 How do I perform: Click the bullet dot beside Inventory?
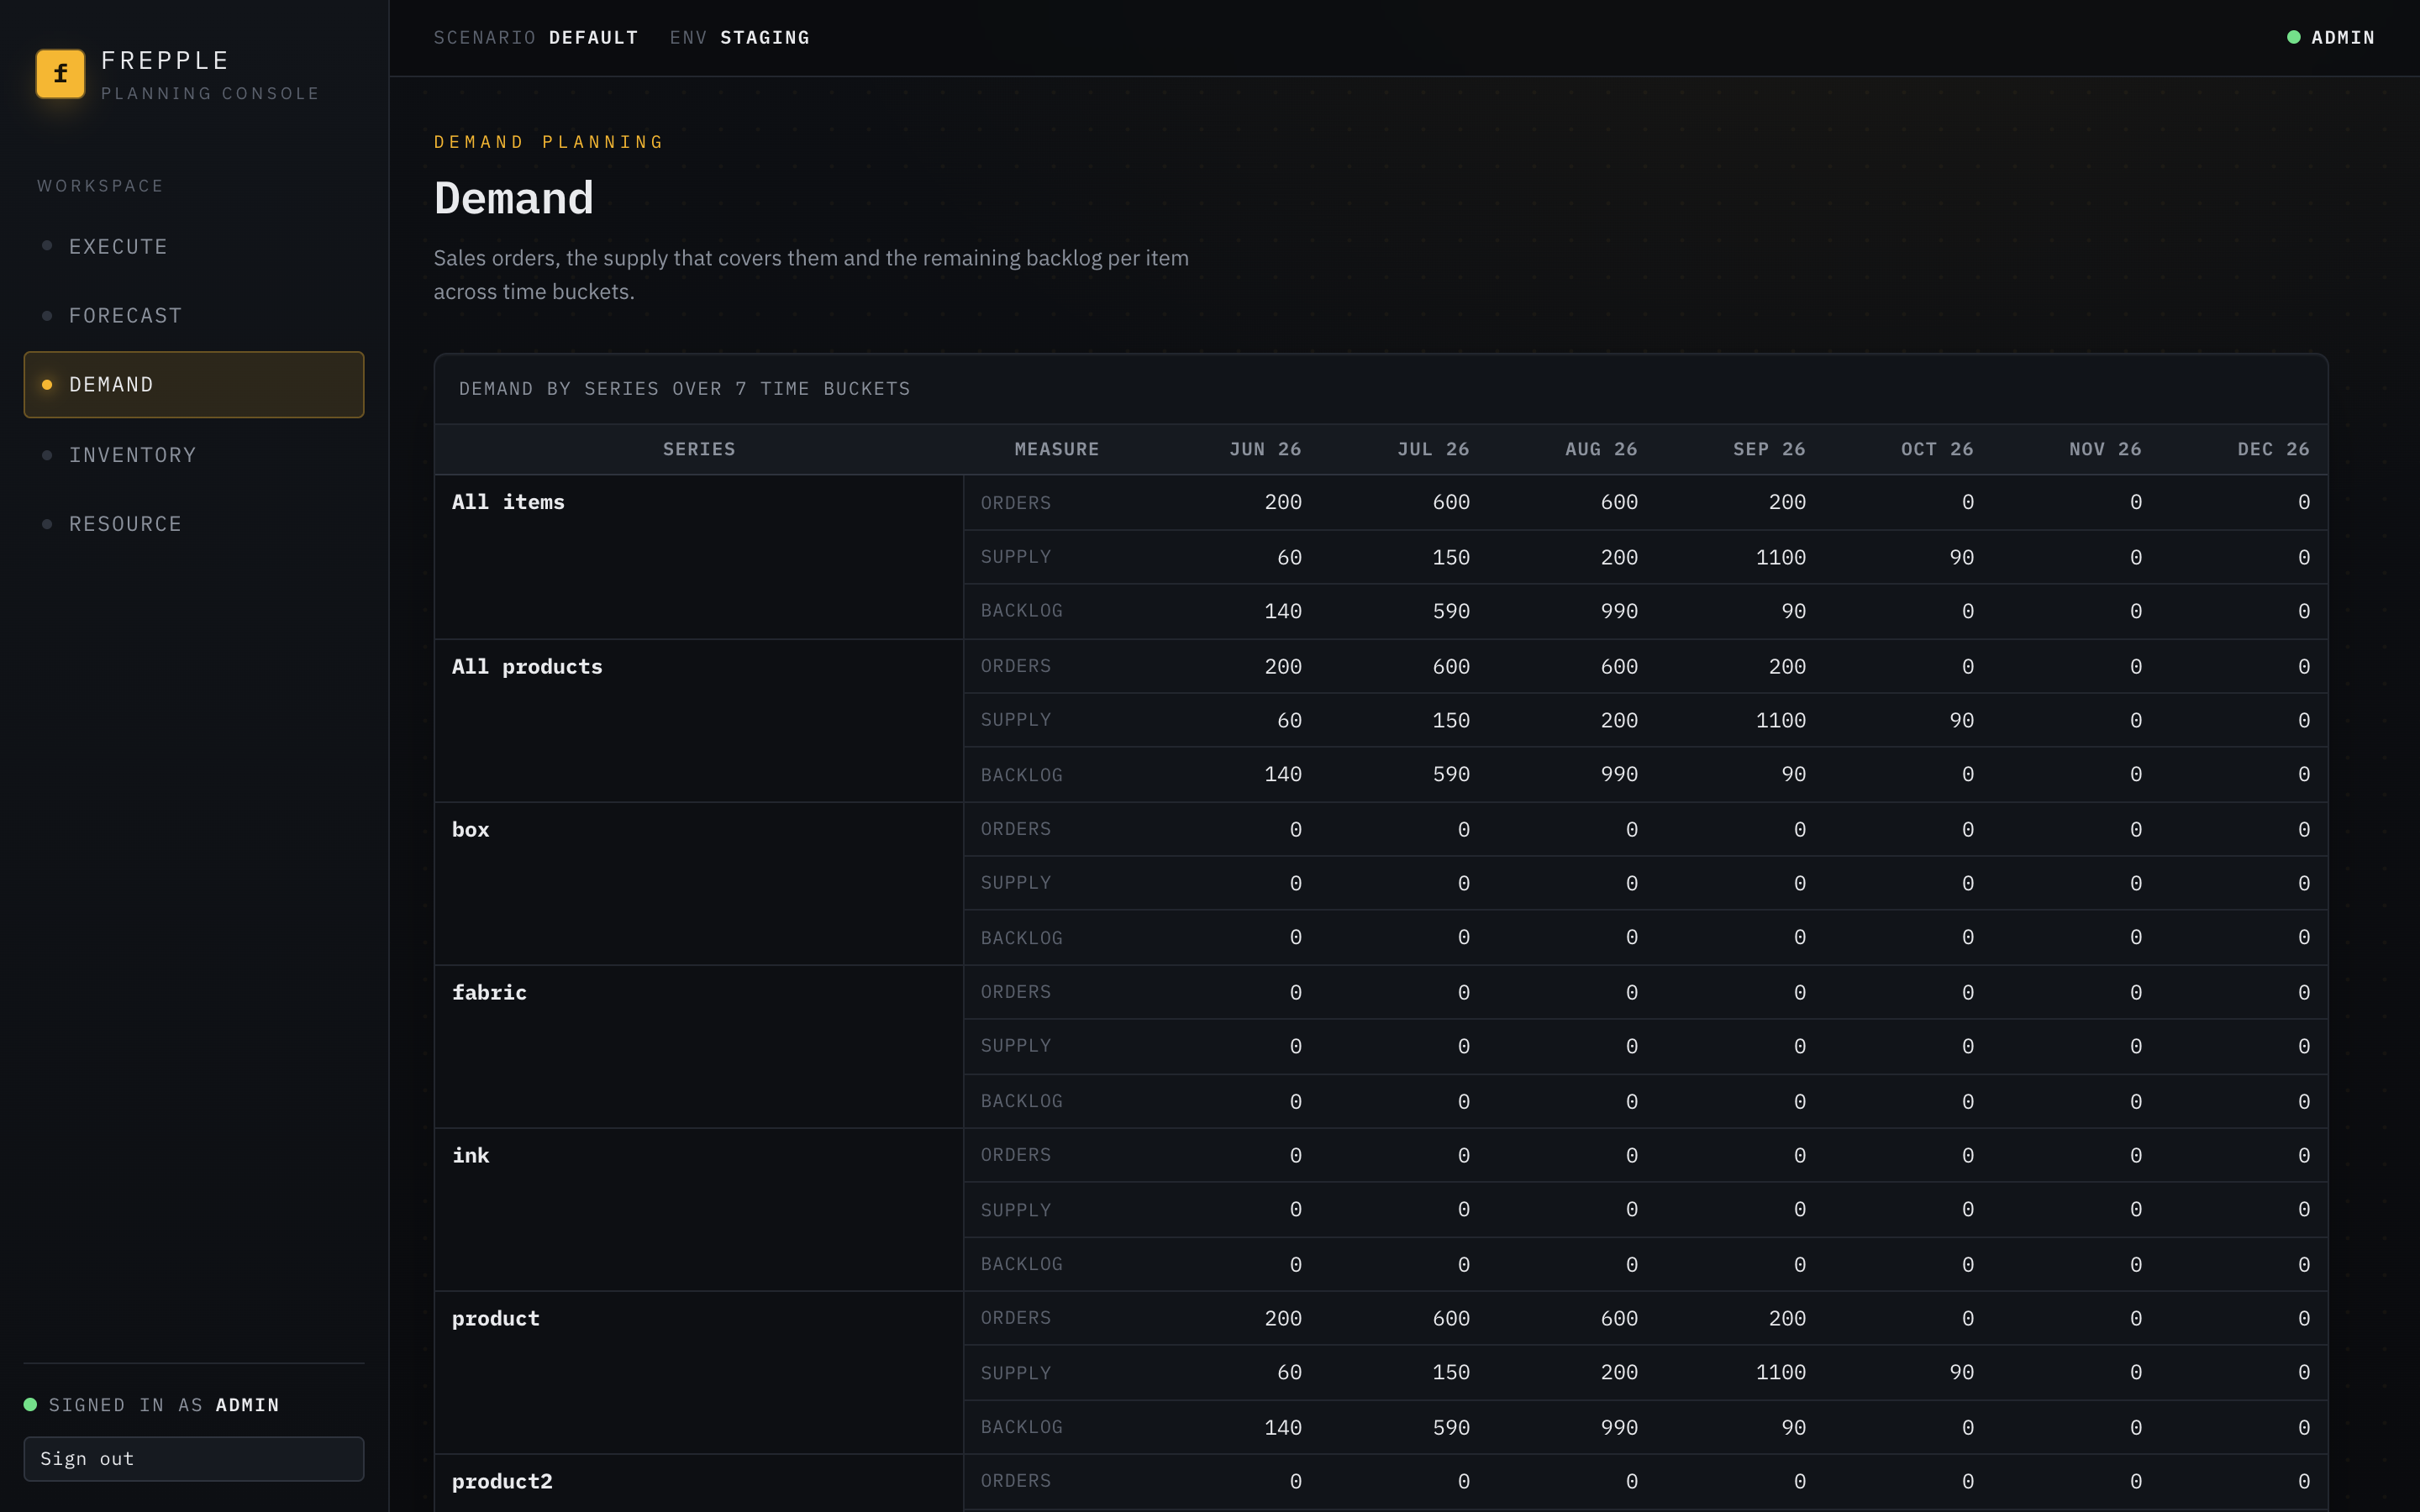point(47,455)
